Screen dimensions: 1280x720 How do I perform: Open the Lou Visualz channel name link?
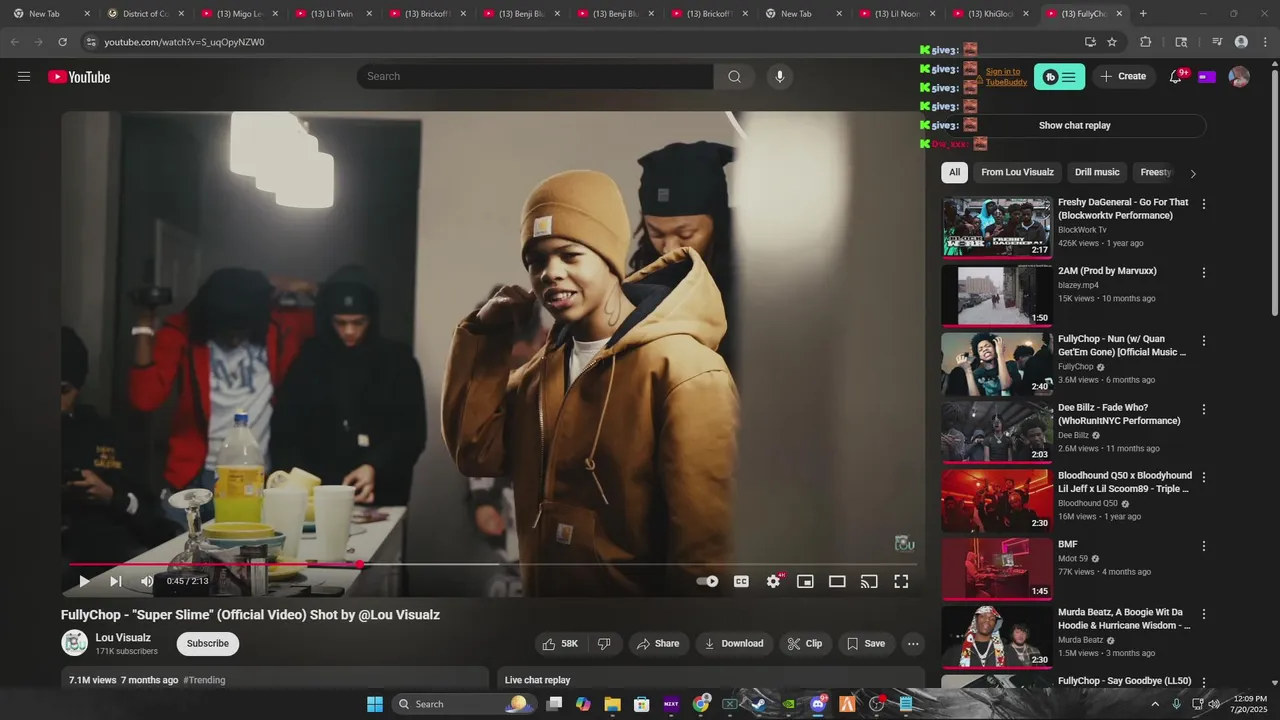[x=123, y=637]
